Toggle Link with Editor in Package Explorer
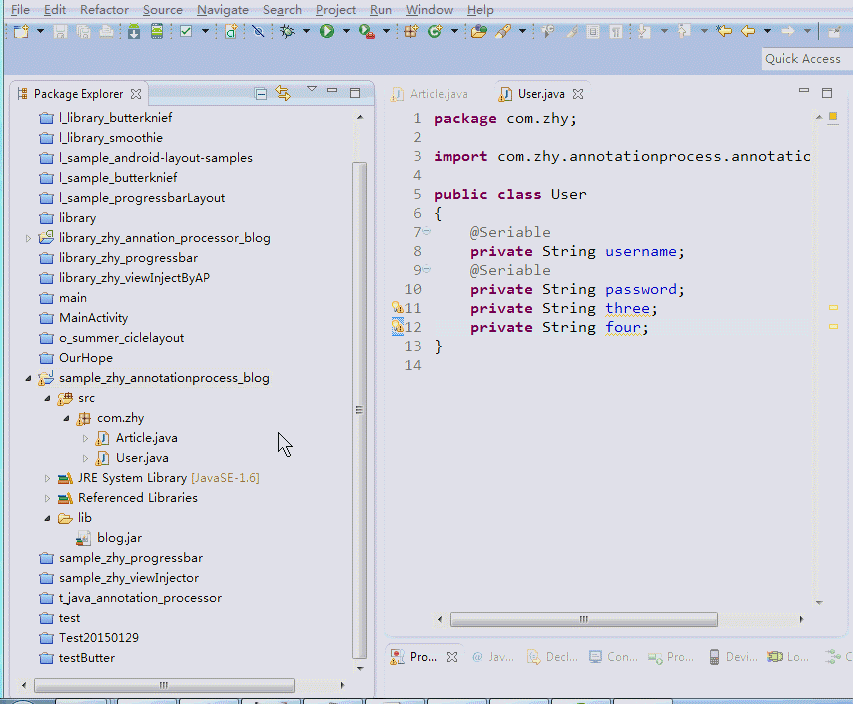853x704 pixels. point(283,93)
